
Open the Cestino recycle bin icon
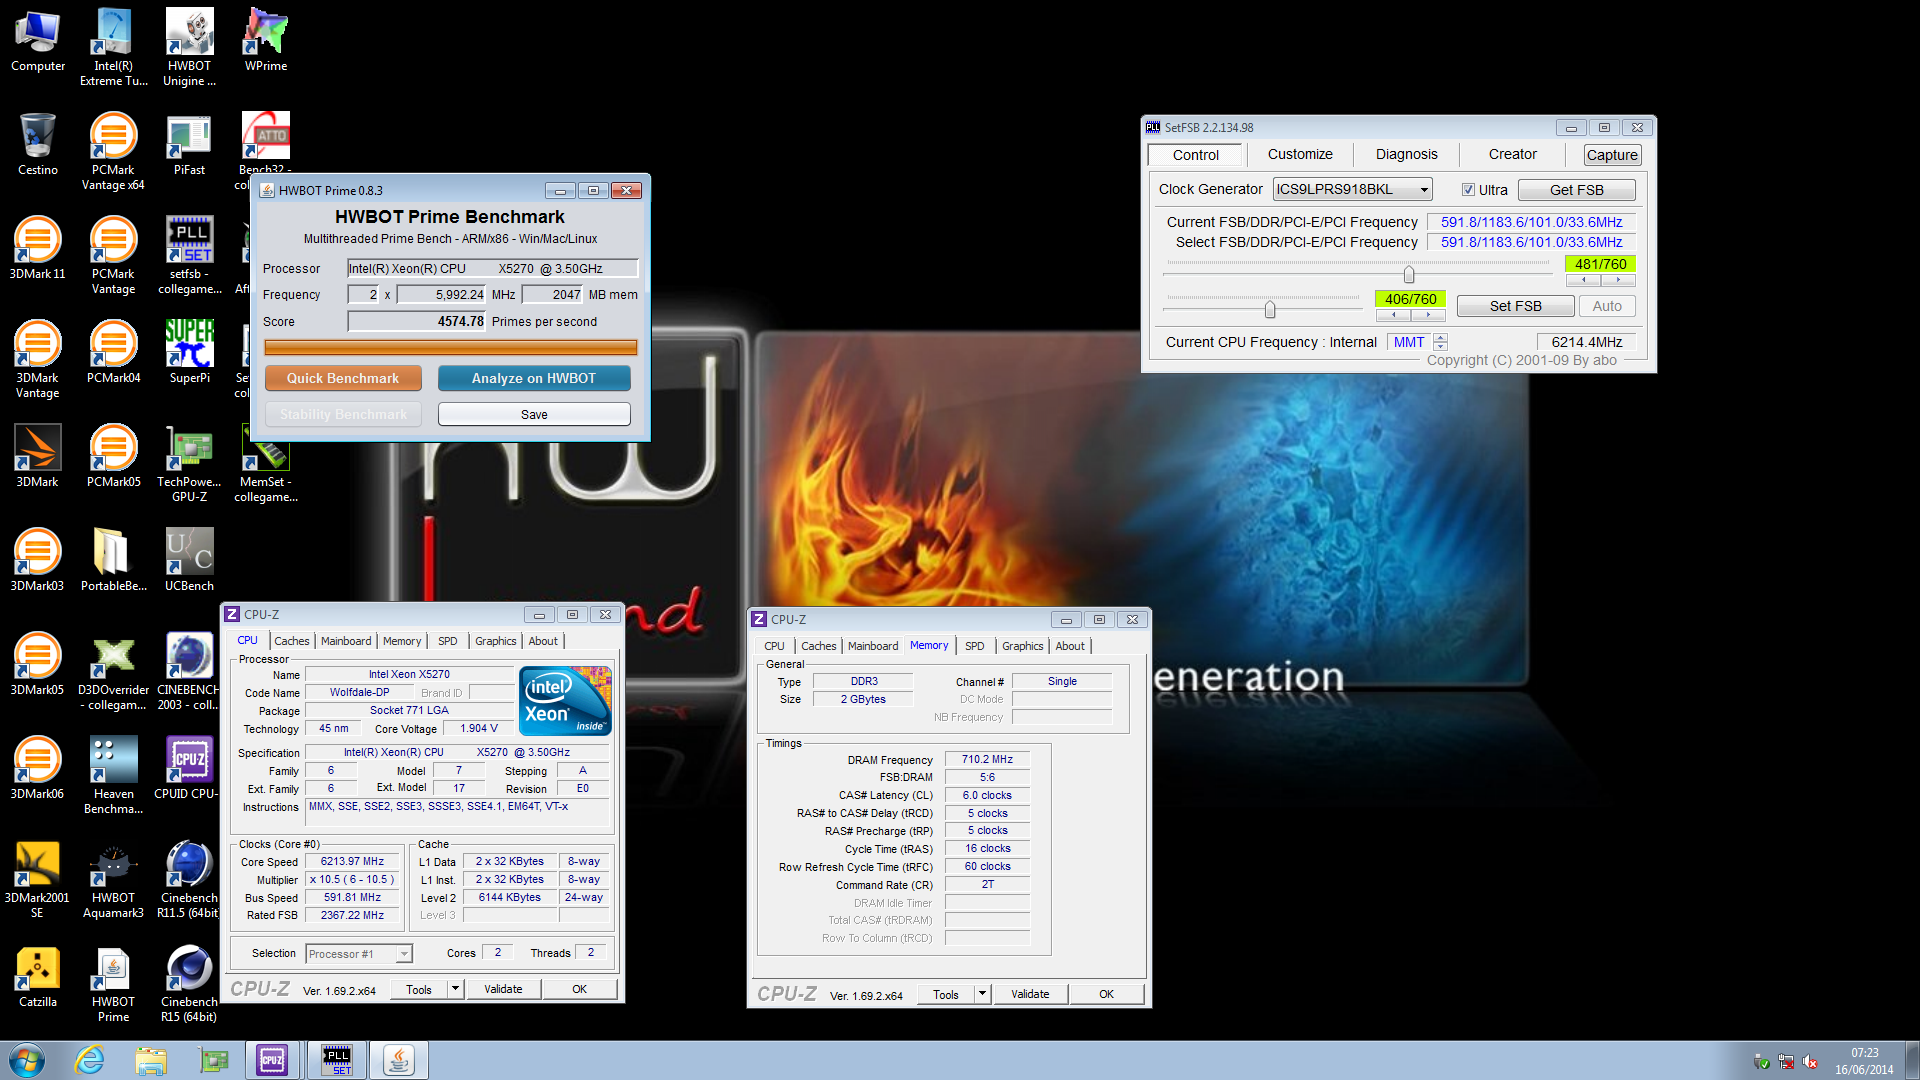(x=38, y=145)
